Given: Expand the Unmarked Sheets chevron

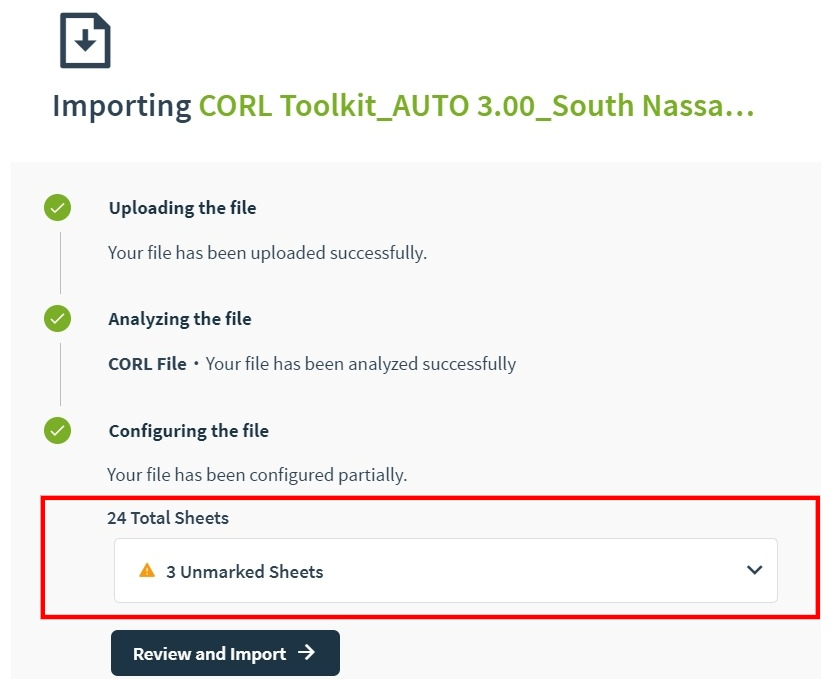Looking at the screenshot, I should click(754, 570).
